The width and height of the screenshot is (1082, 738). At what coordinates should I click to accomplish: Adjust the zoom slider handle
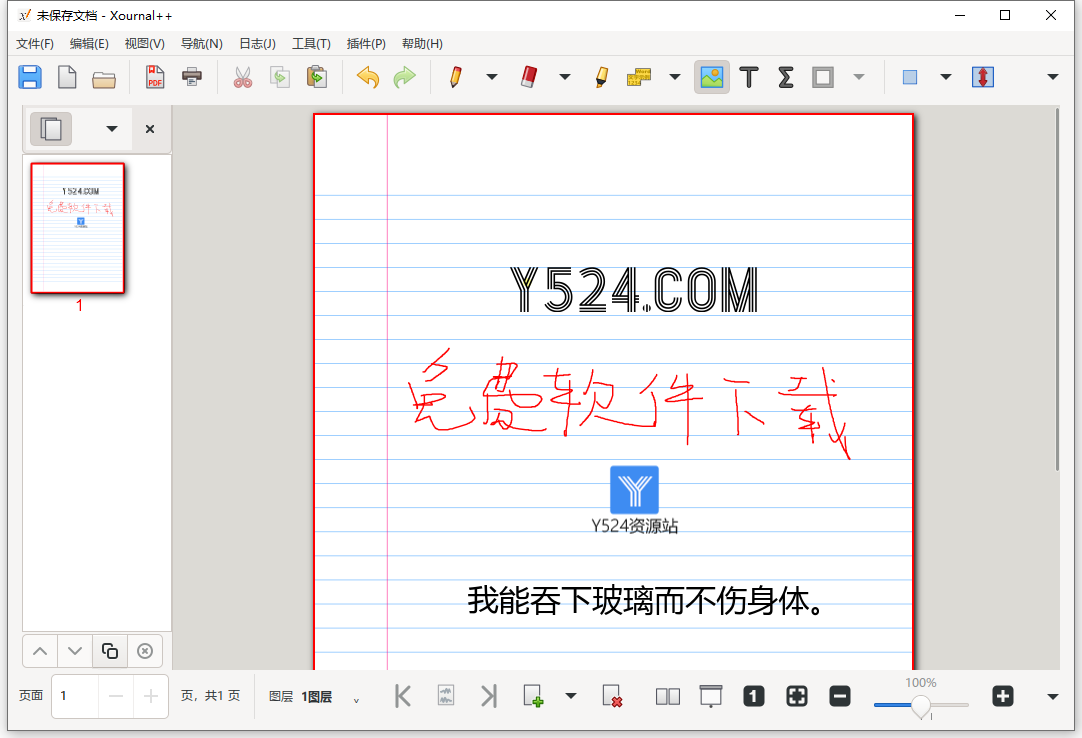click(921, 706)
